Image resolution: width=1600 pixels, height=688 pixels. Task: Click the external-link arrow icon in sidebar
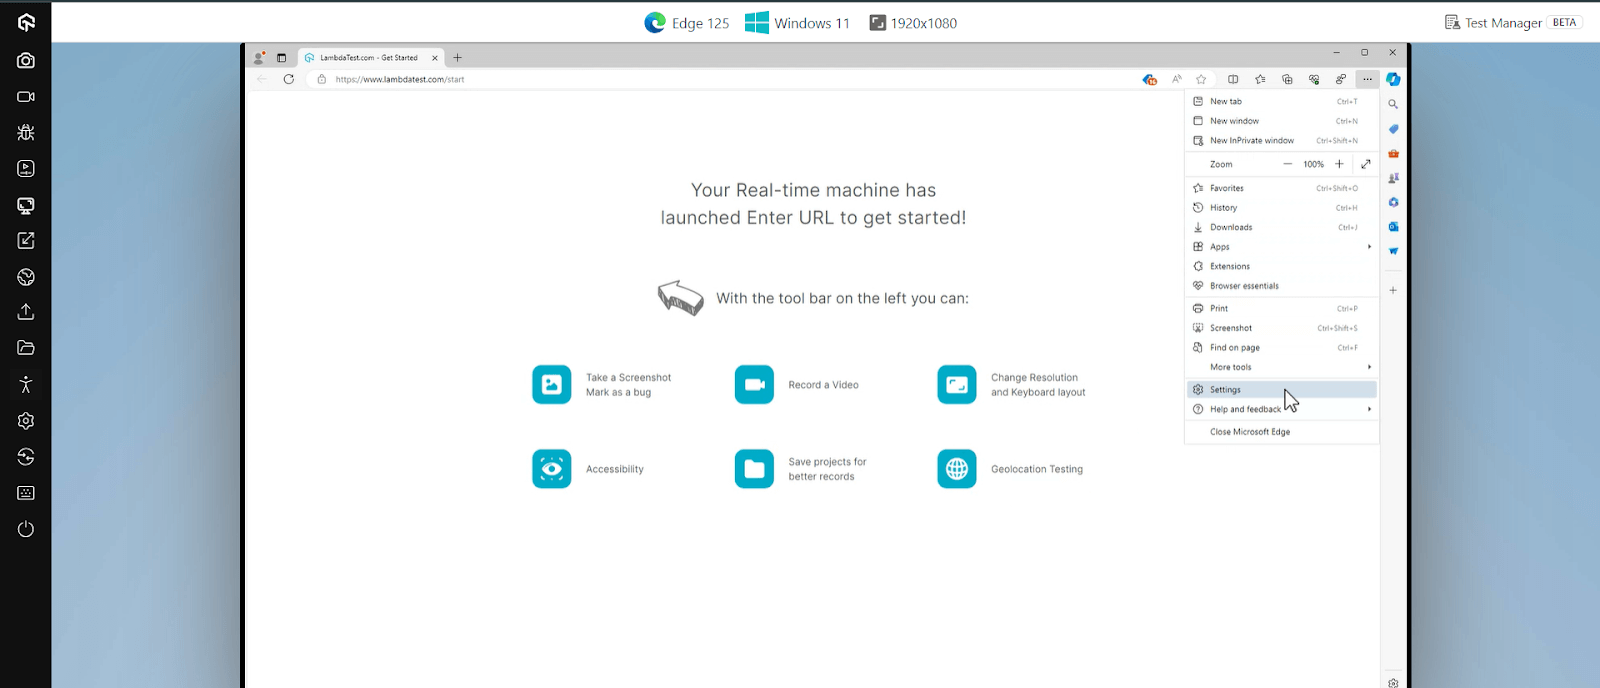[26, 240]
